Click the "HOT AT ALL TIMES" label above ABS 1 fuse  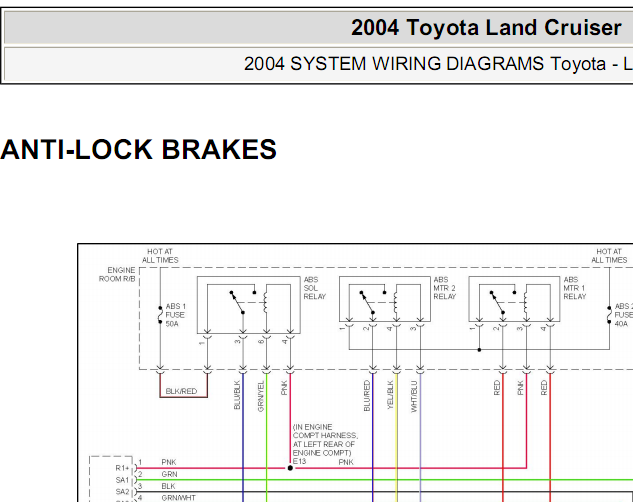pyautogui.click(x=160, y=256)
